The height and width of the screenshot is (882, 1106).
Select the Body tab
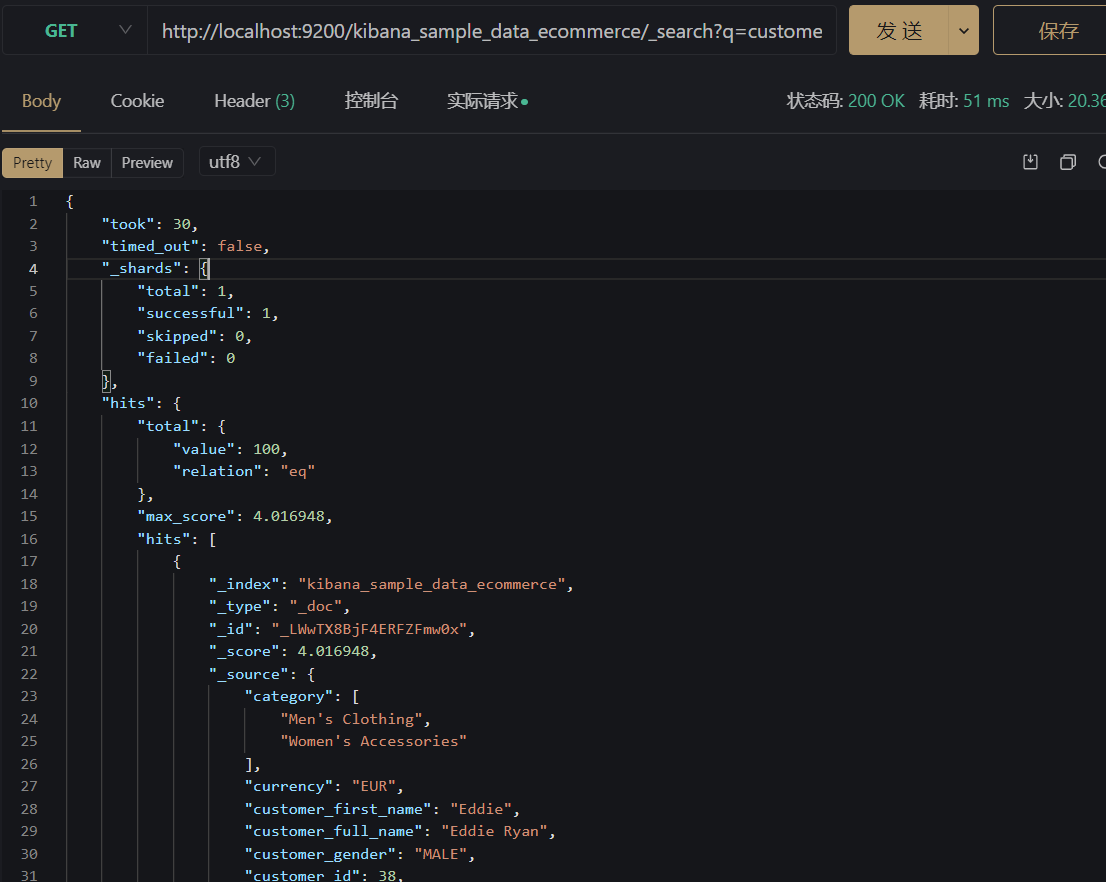[x=41, y=101]
